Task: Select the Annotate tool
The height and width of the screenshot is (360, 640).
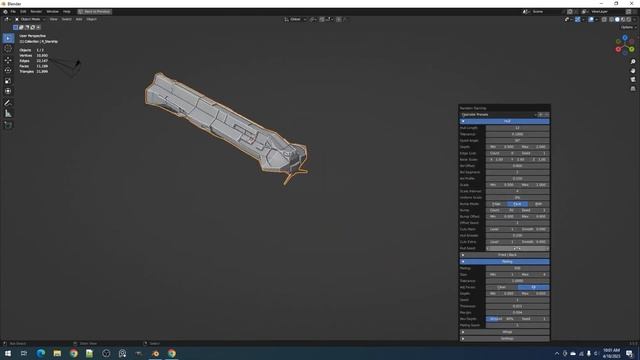Action: tap(8, 103)
